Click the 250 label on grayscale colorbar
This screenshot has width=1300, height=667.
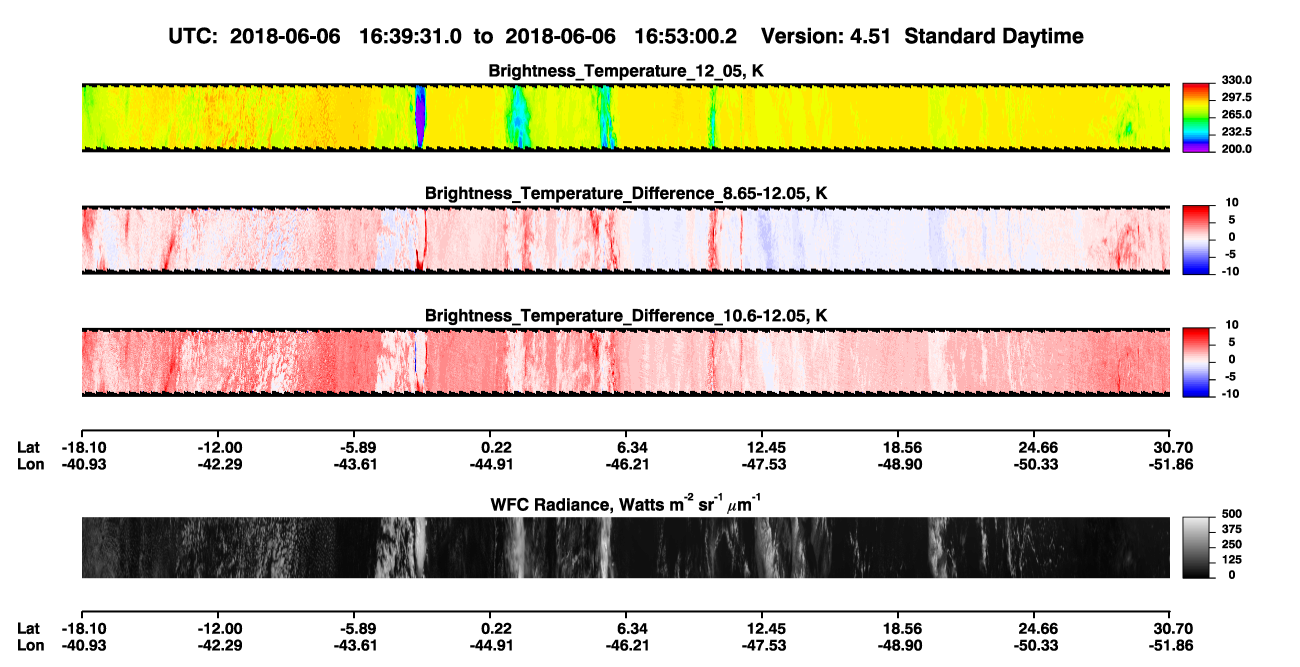tap(1231, 544)
